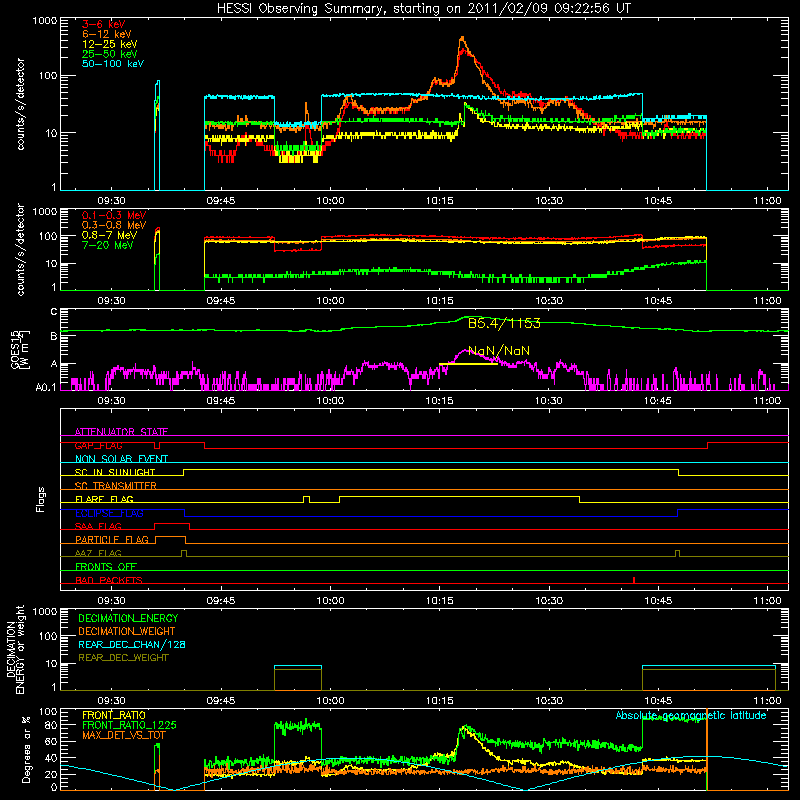Click the FRONT_RATIO_1225 legend label
The width and height of the screenshot is (800, 800).
(130, 725)
